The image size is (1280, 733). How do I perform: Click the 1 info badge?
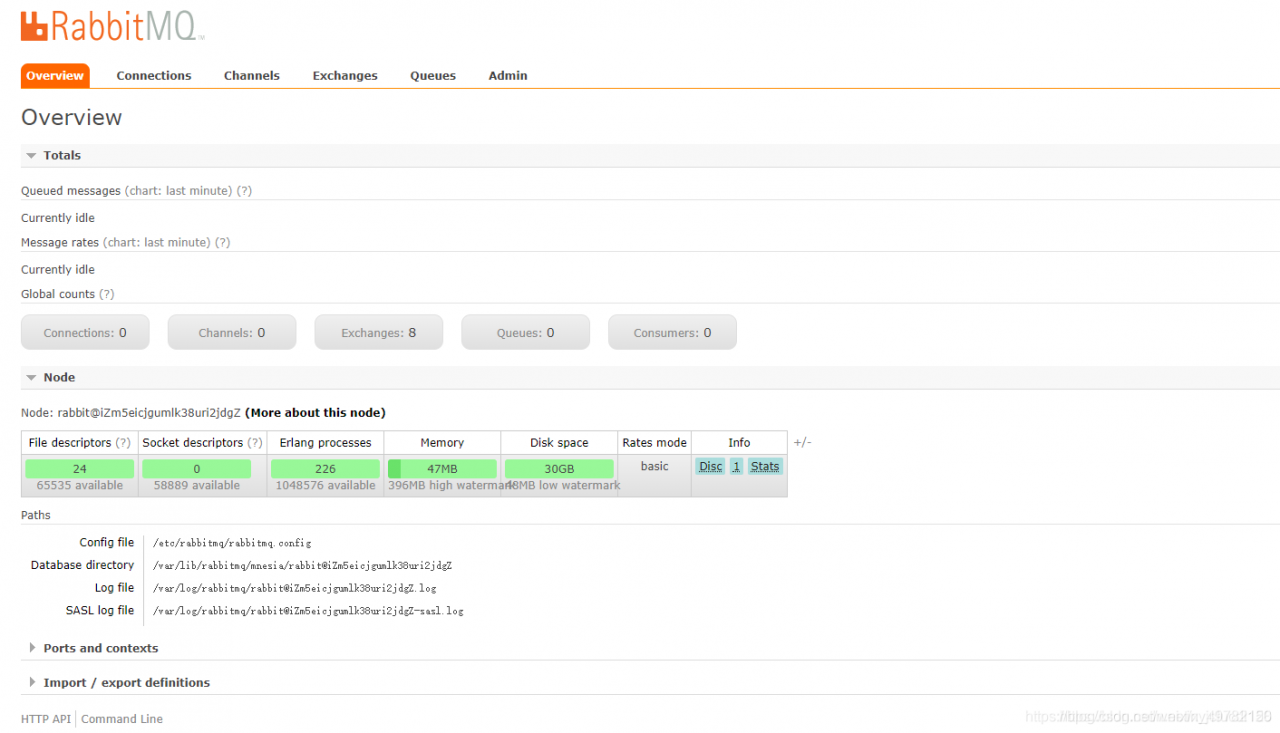tap(736, 467)
